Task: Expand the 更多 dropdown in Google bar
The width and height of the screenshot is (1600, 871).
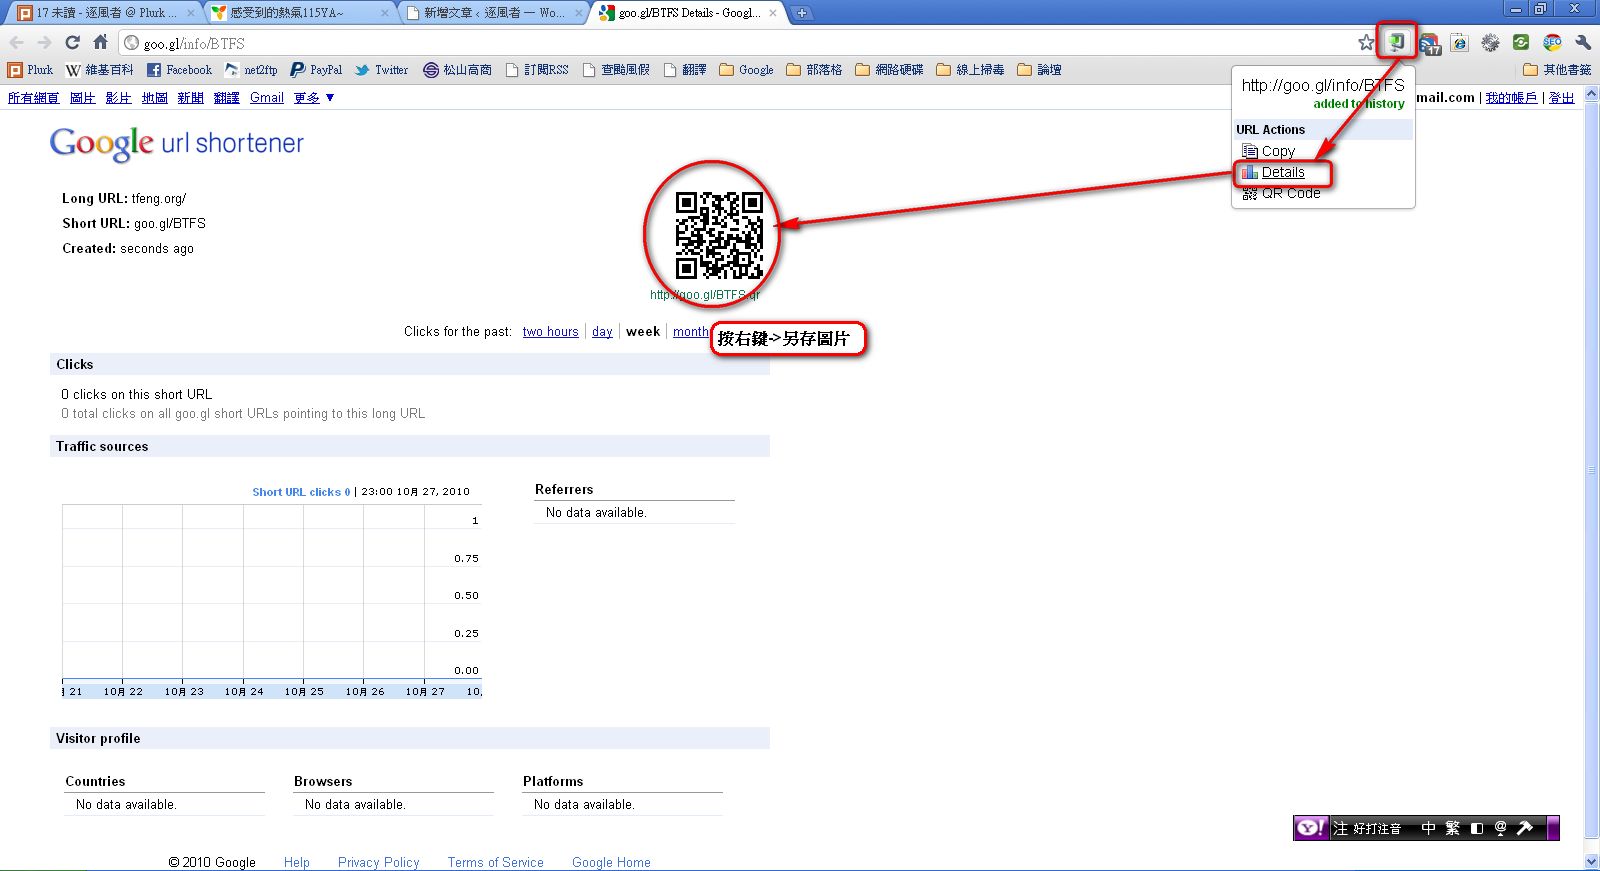Action: (x=313, y=98)
